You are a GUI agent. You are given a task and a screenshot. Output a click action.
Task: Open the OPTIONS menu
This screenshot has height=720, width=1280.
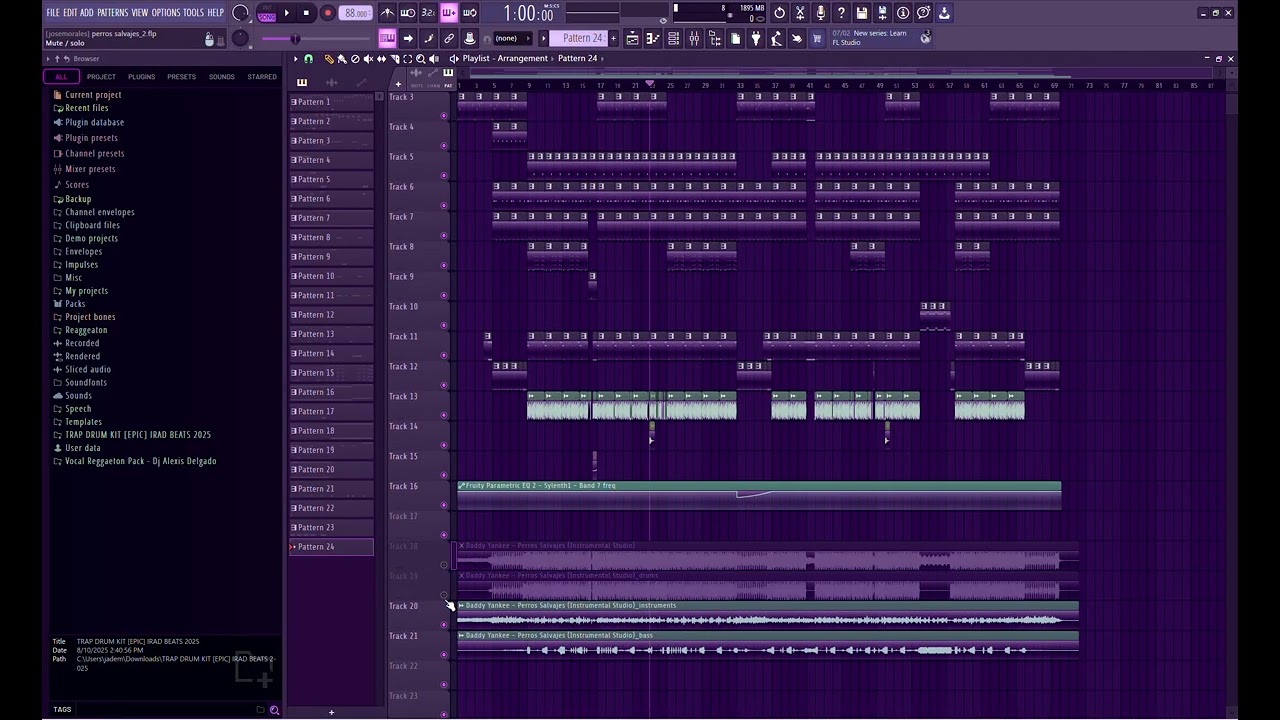165,13
